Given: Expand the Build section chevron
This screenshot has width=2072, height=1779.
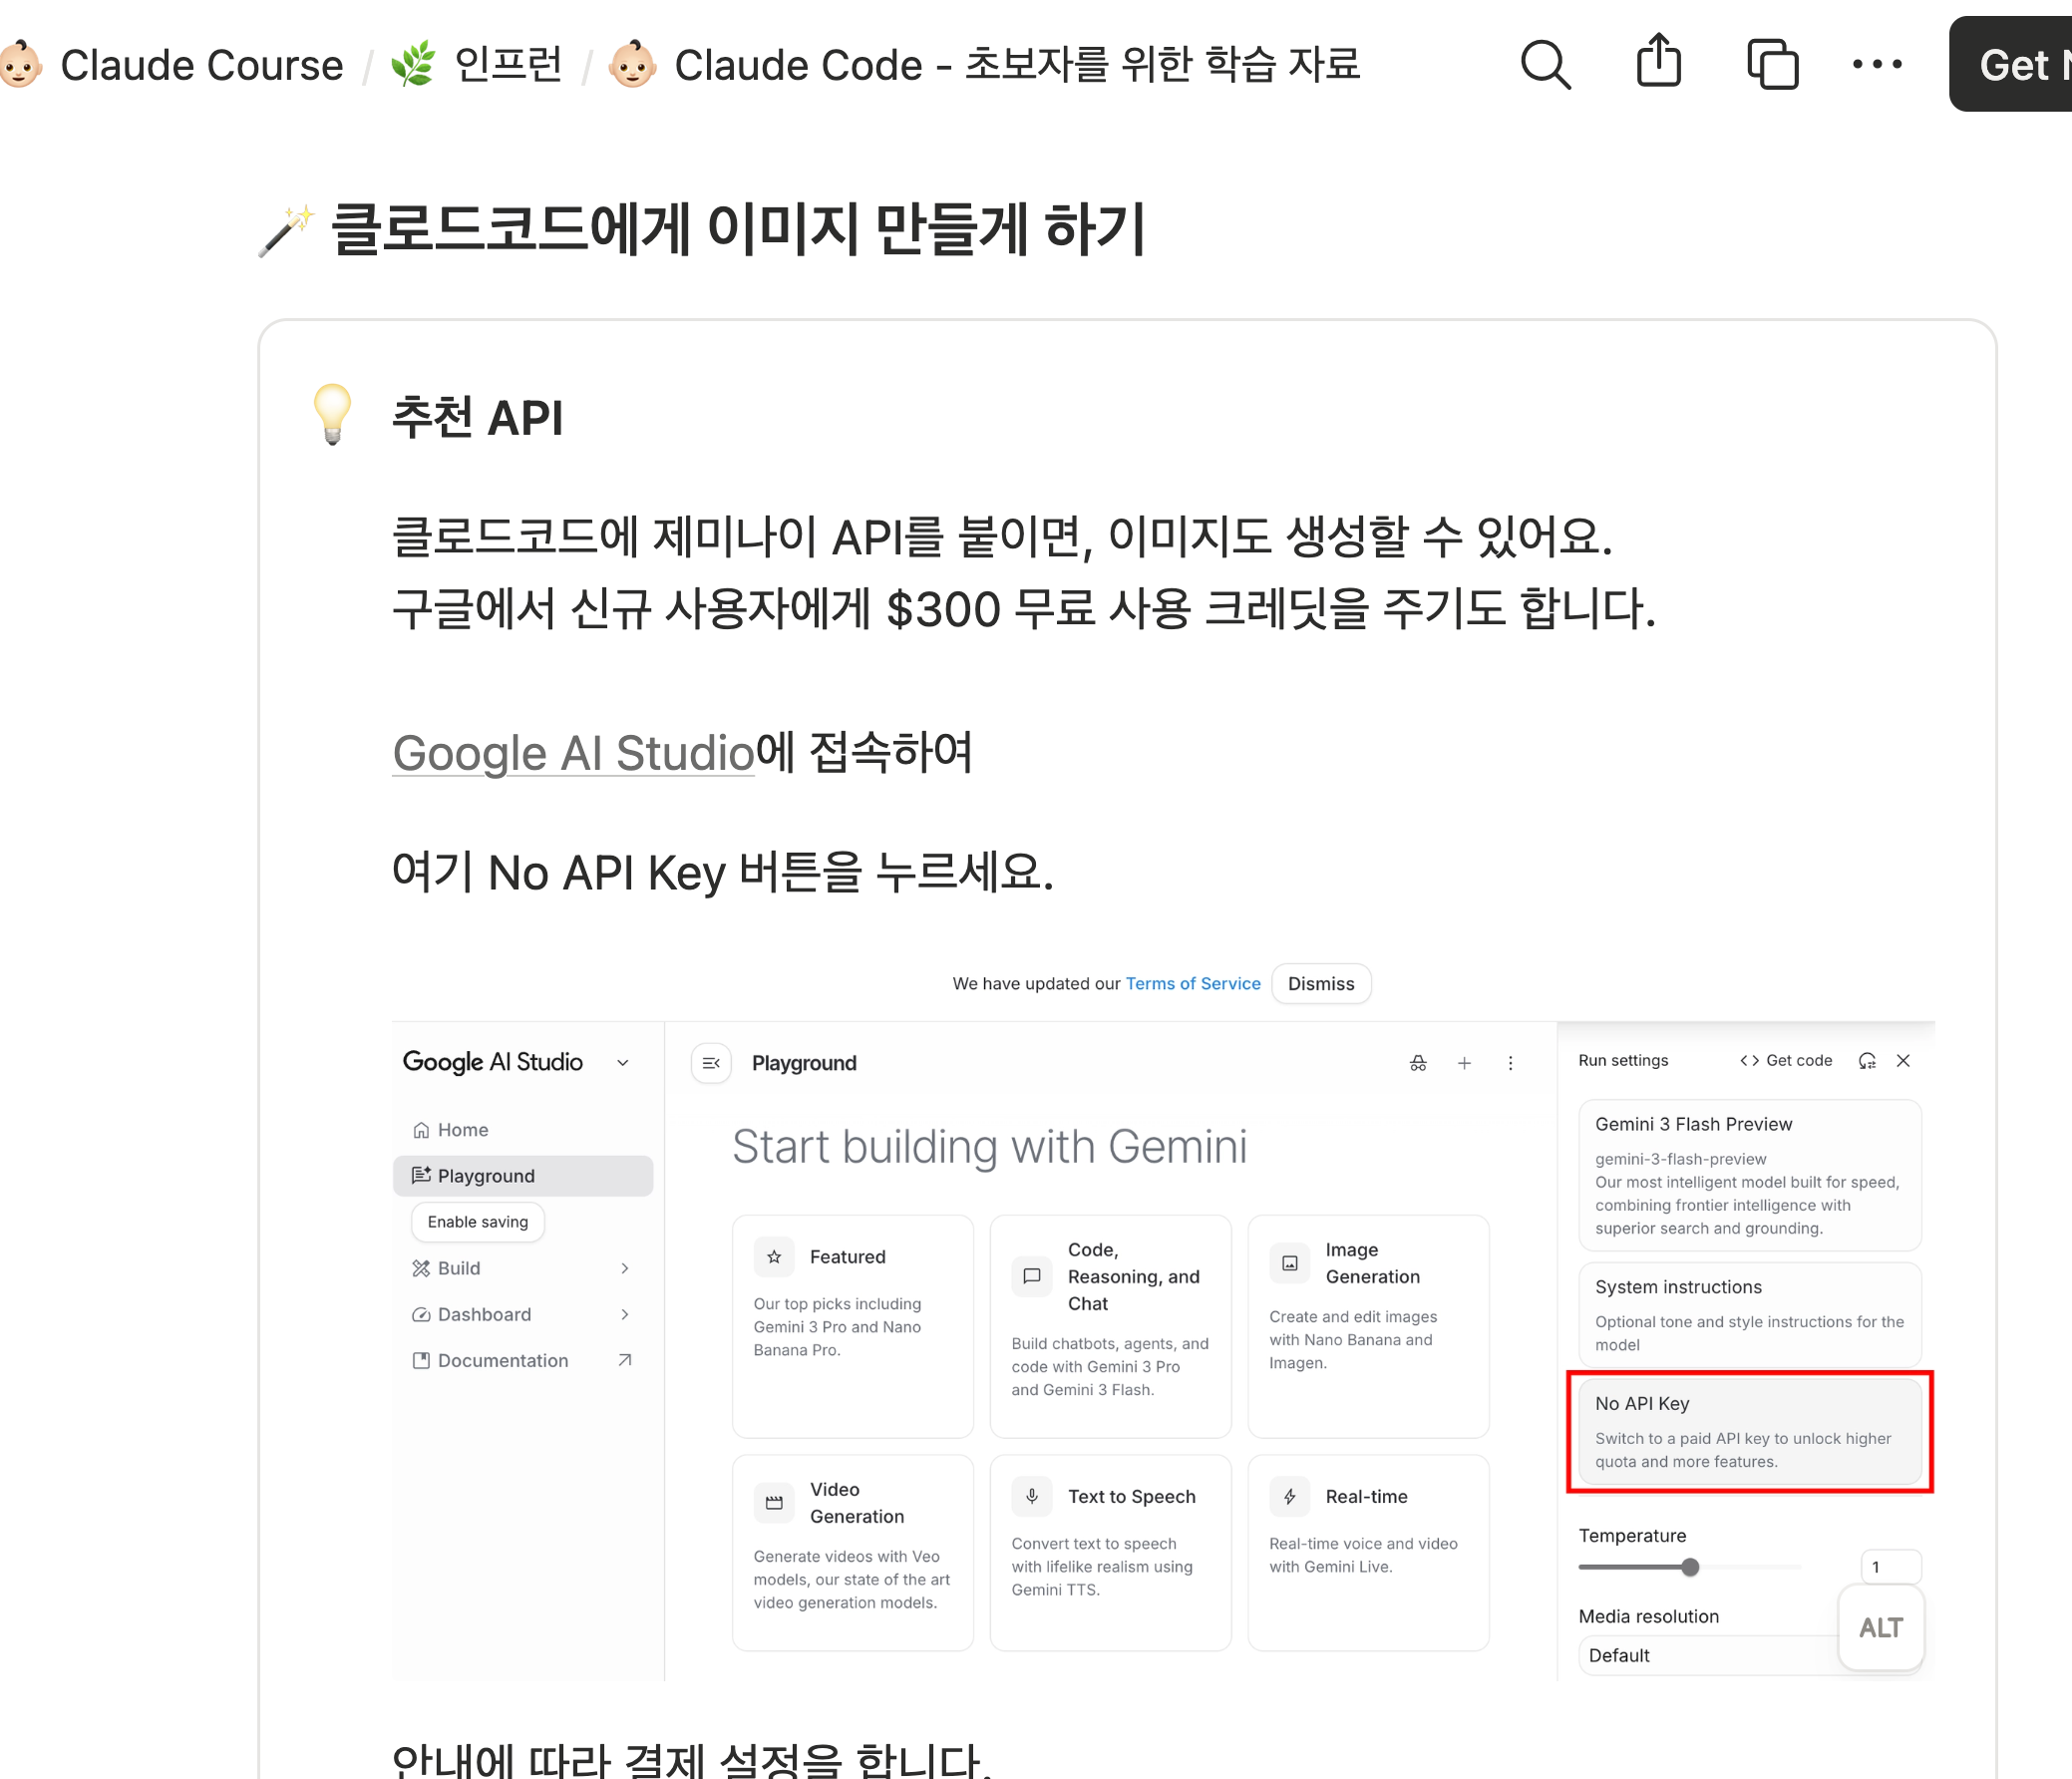Looking at the screenshot, I should 625,1268.
